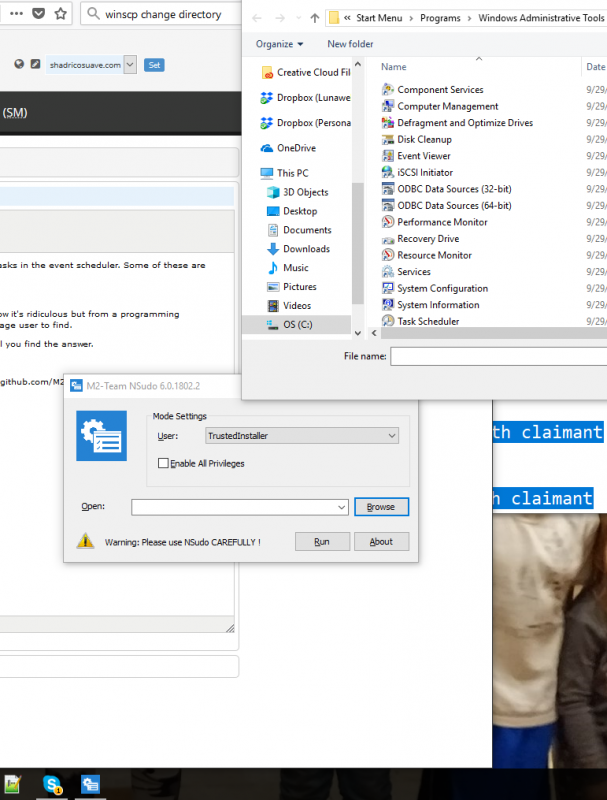Open the Organize dropdown menu
The image size is (607, 800).
click(x=280, y=44)
